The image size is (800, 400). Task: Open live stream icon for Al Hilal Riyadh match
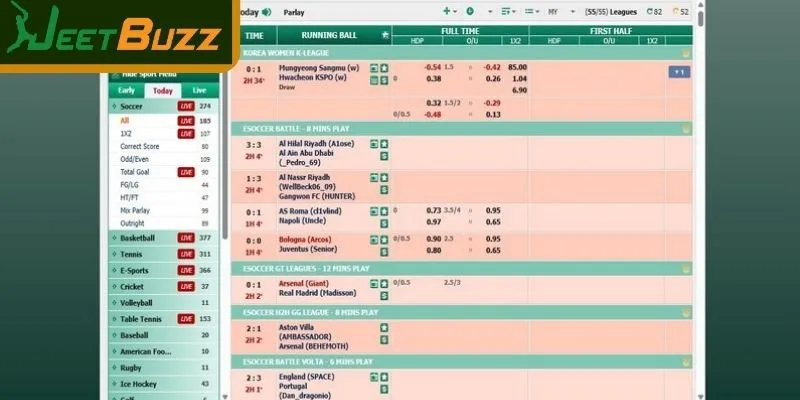(x=374, y=144)
